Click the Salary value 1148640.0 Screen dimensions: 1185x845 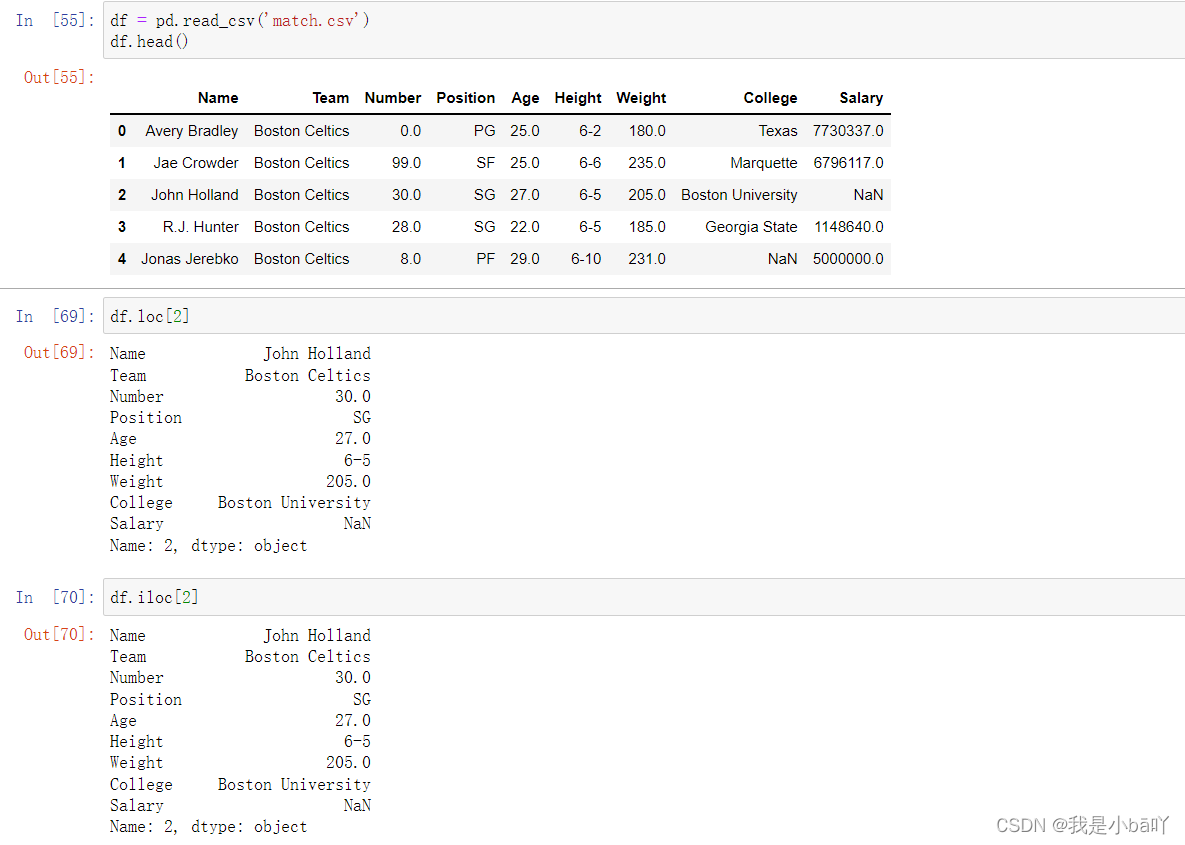click(849, 227)
